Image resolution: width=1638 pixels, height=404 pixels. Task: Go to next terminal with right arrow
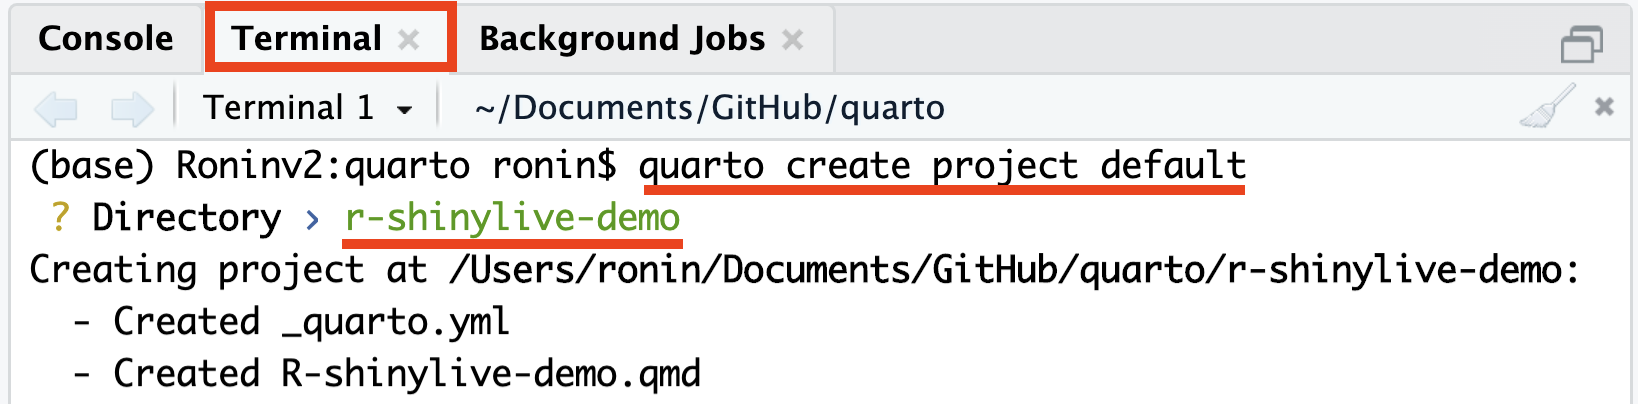(x=131, y=108)
